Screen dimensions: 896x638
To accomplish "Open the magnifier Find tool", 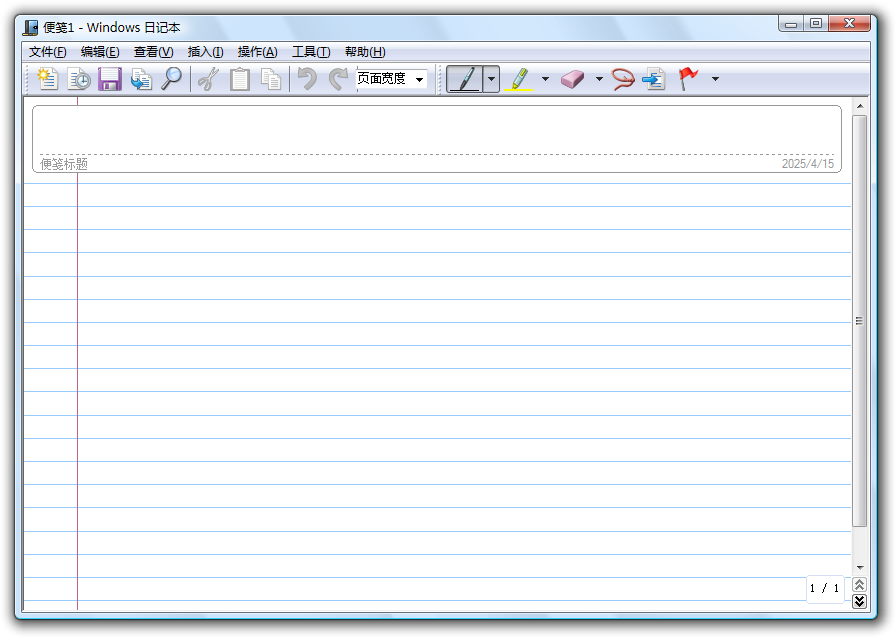I will (171, 79).
